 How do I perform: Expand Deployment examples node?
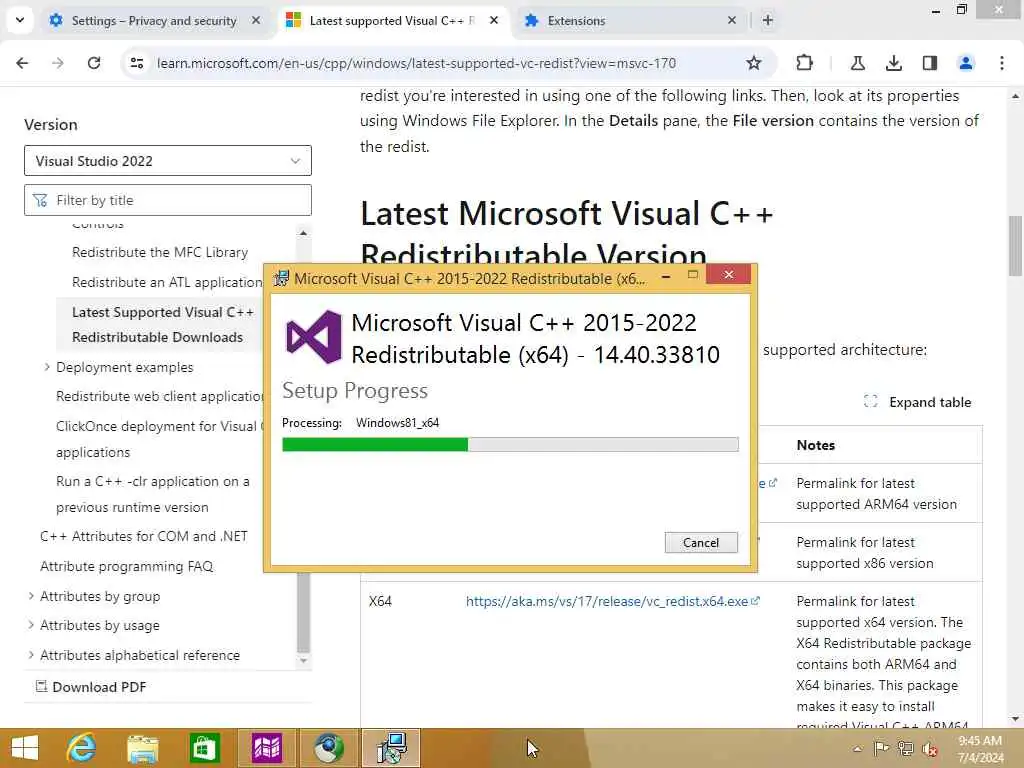[47, 367]
